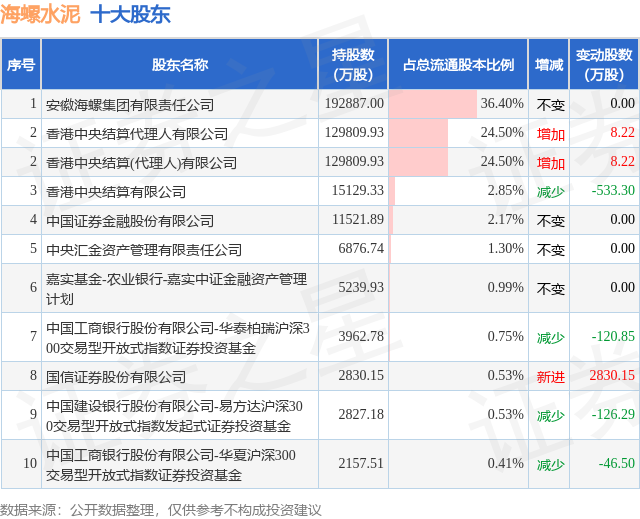
Task: Click the 序号 column header
Action: [21, 64]
